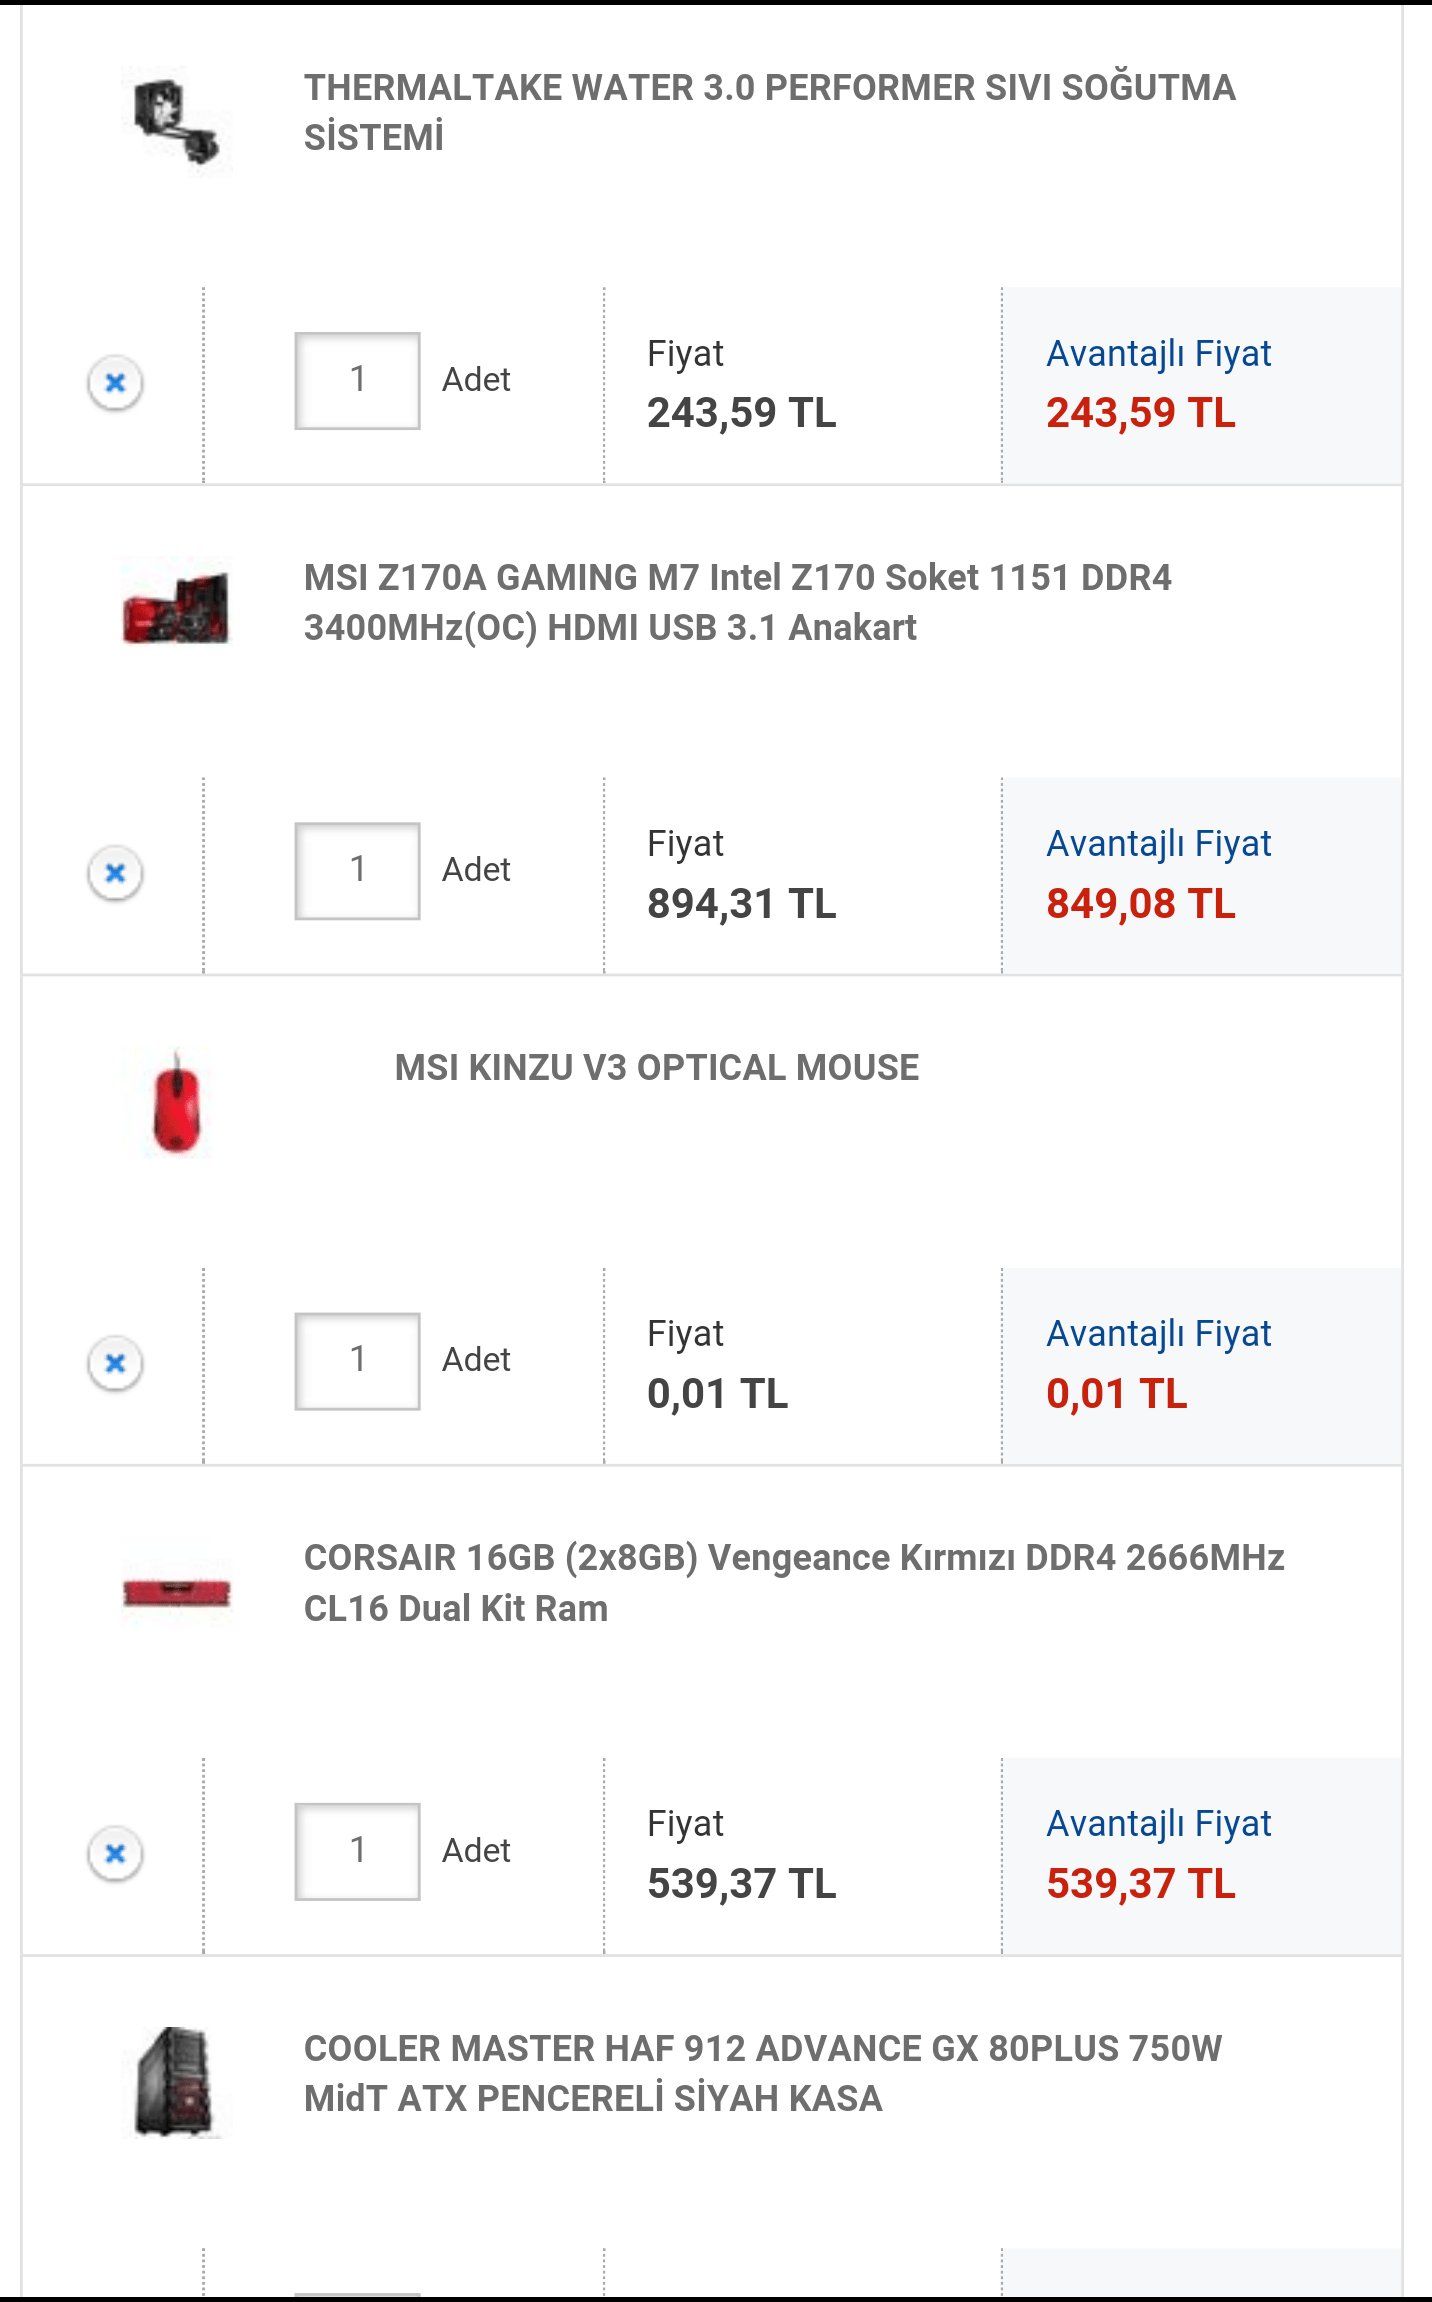Viewport: 1432px width, 2302px height.
Task: Remove Thermaltake Water 3.0 cooler from cart
Action: [115, 382]
